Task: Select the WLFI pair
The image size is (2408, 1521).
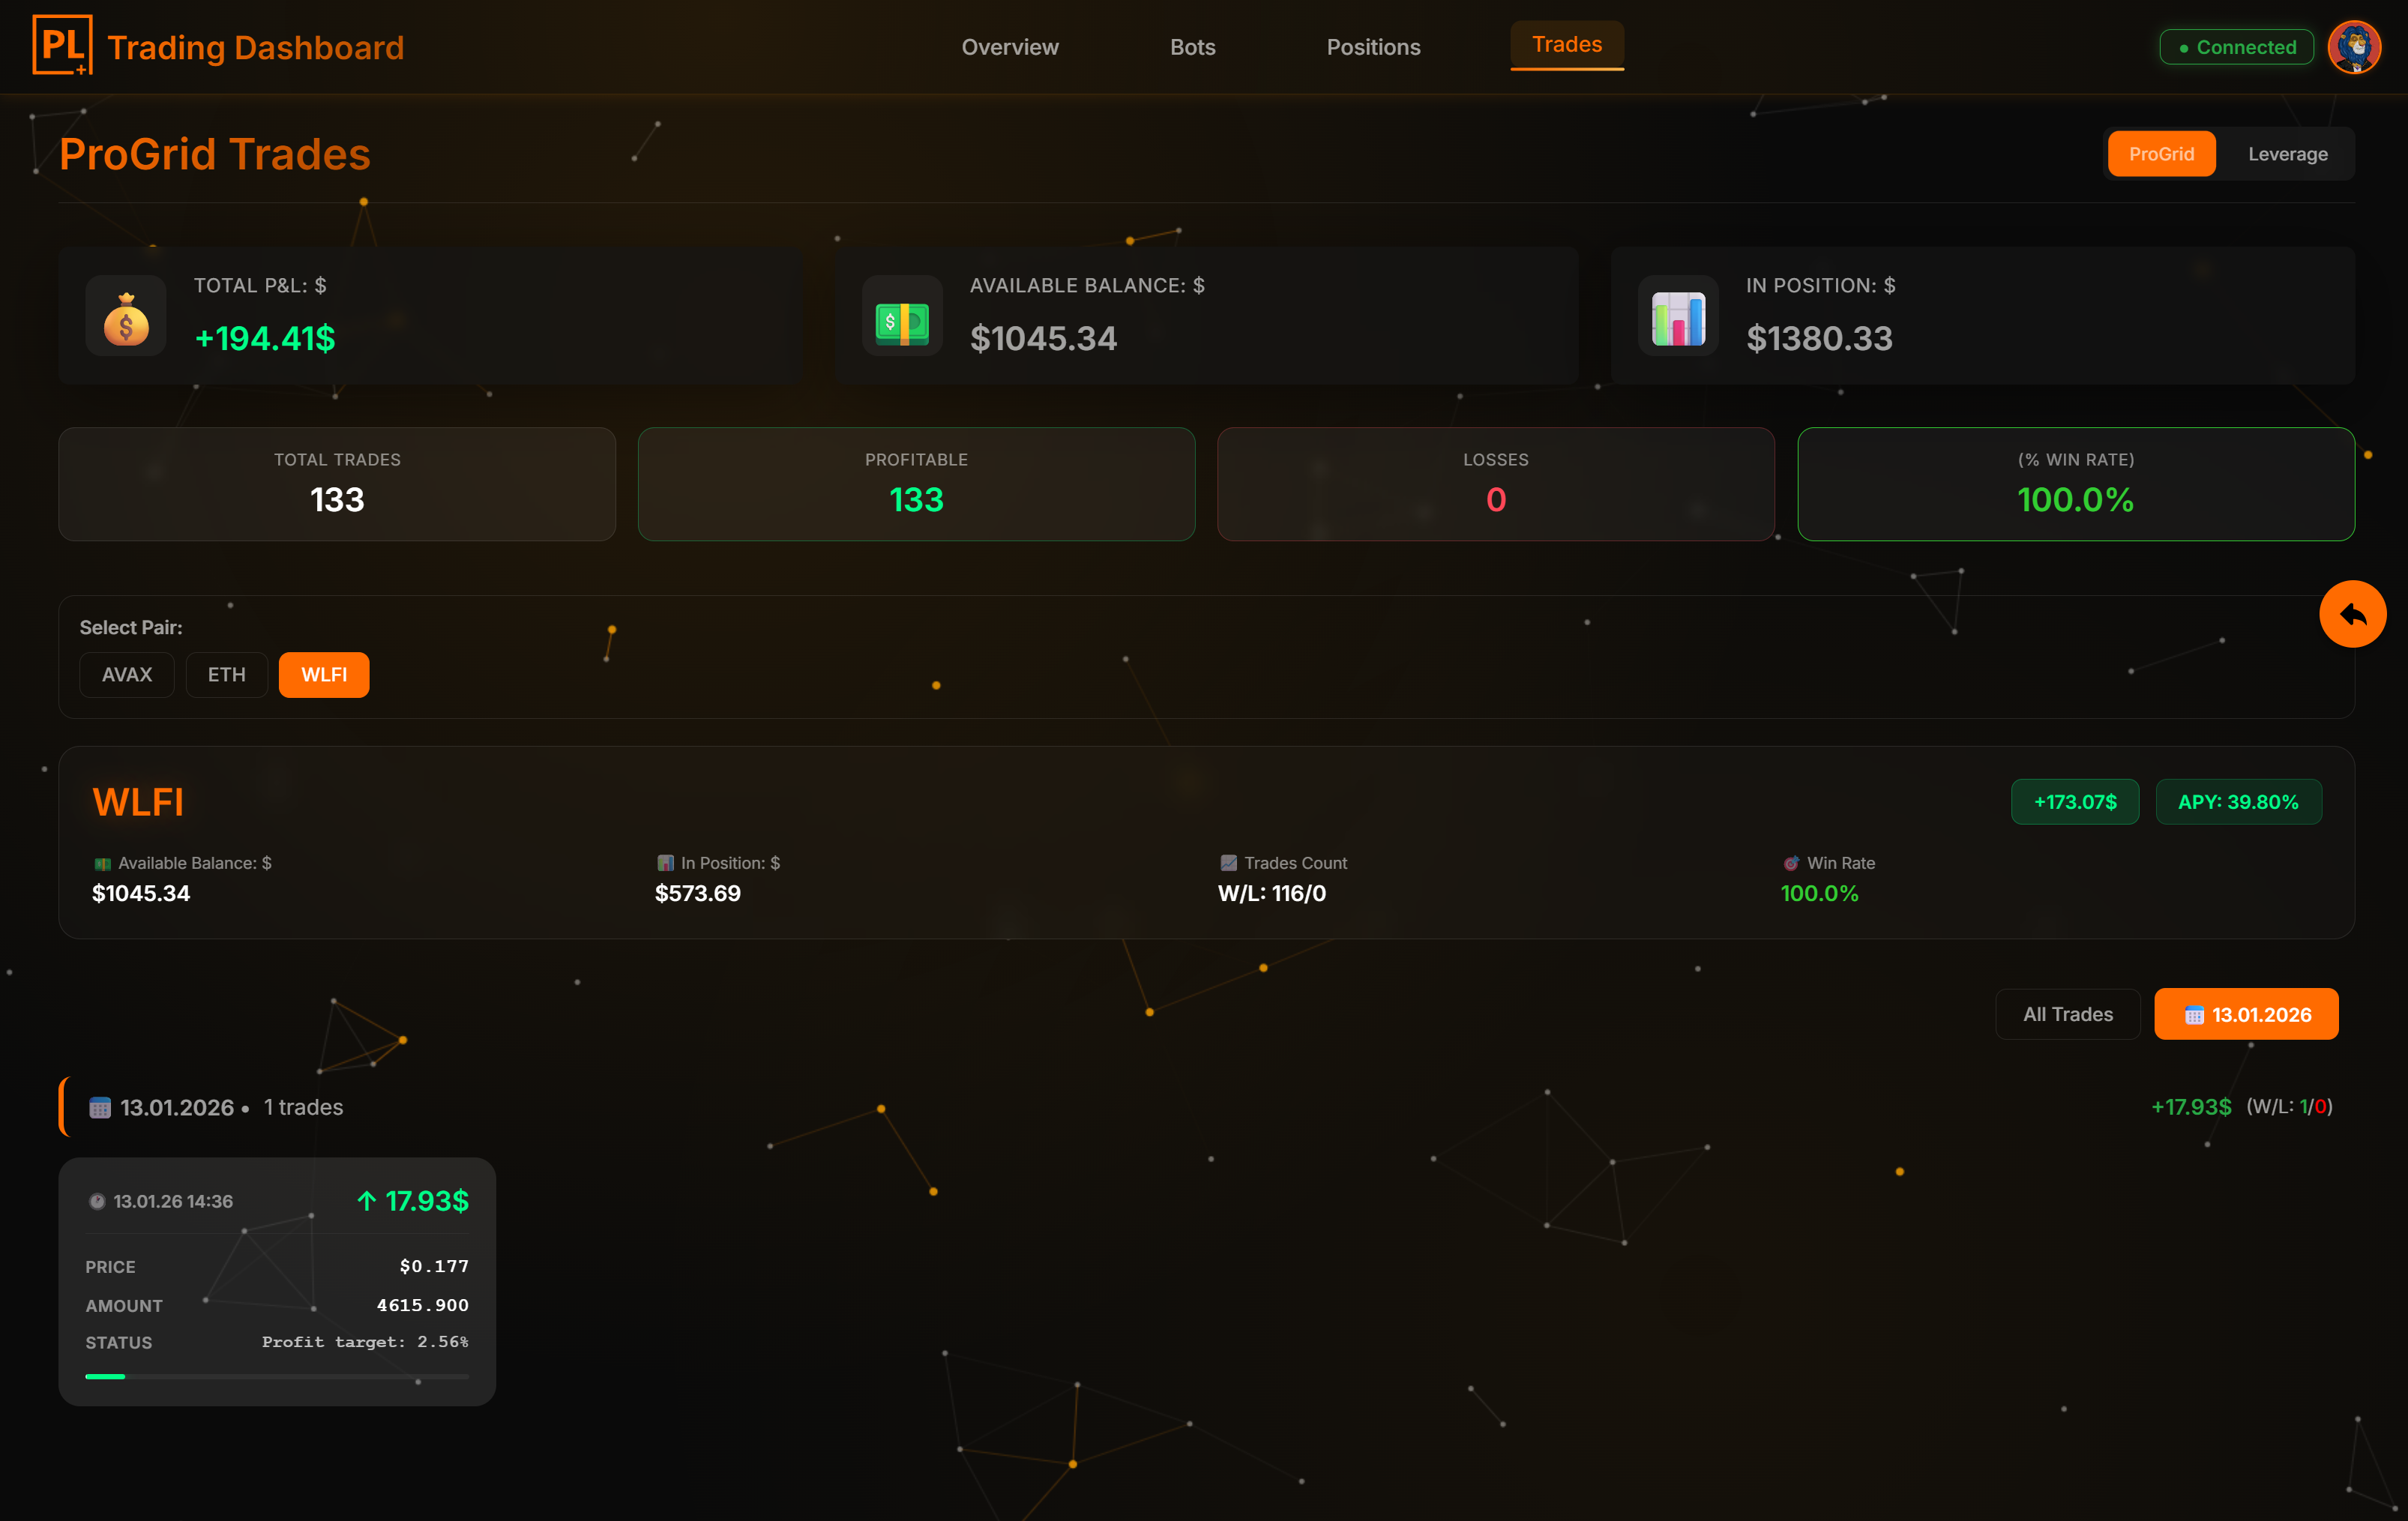Action: click(324, 675)
